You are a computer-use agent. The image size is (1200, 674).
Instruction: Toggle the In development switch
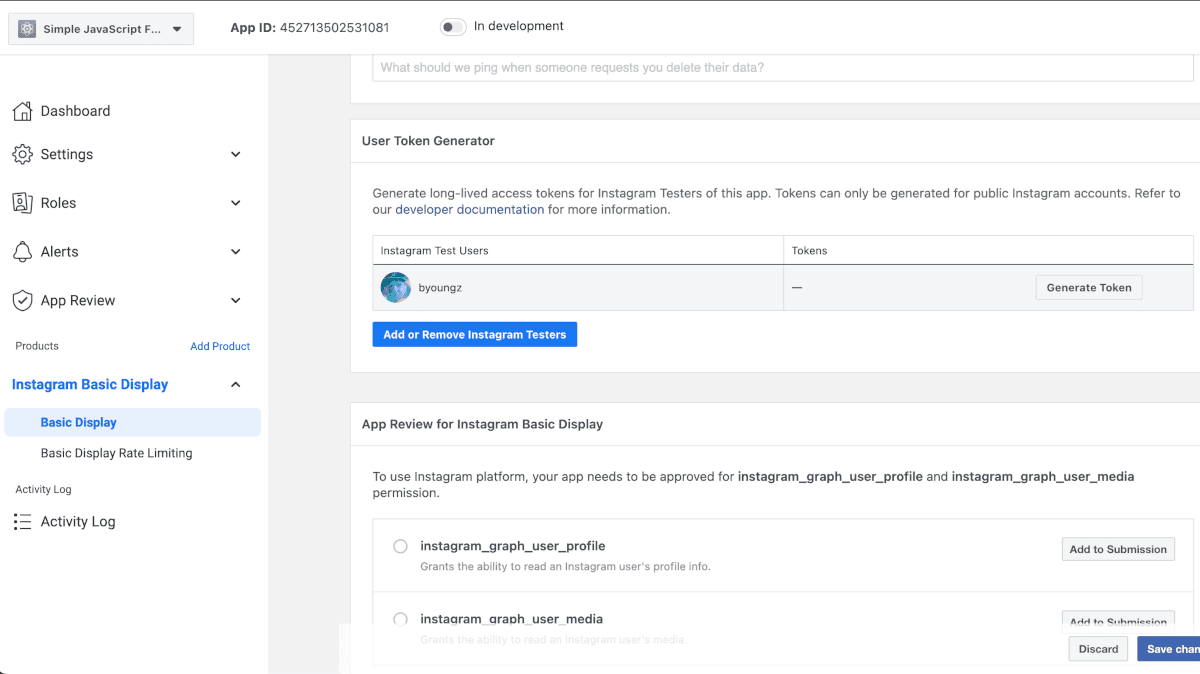(453, 27)
